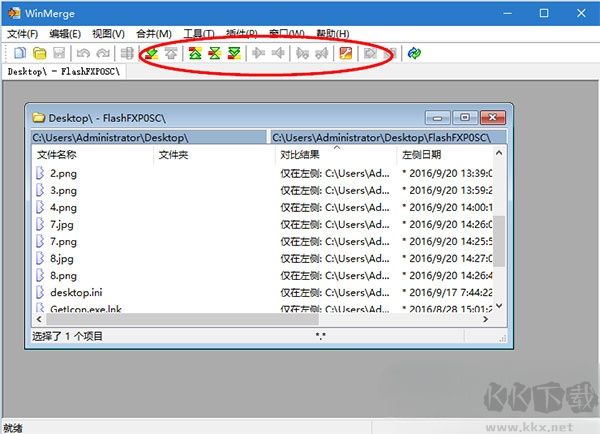Click the WinMerge application icon in title bar
Viewport: 600px width, 434px height.
(x=14, y=13)
